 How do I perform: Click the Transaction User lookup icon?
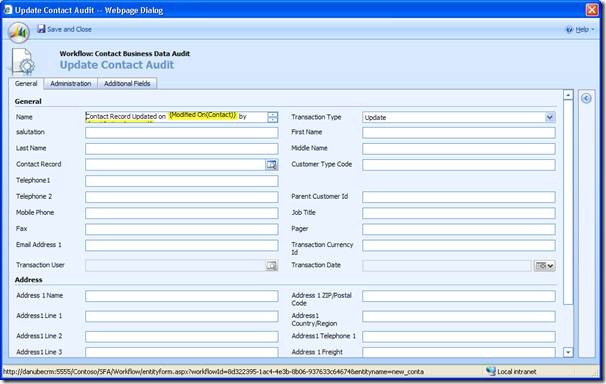pos(272,266)
